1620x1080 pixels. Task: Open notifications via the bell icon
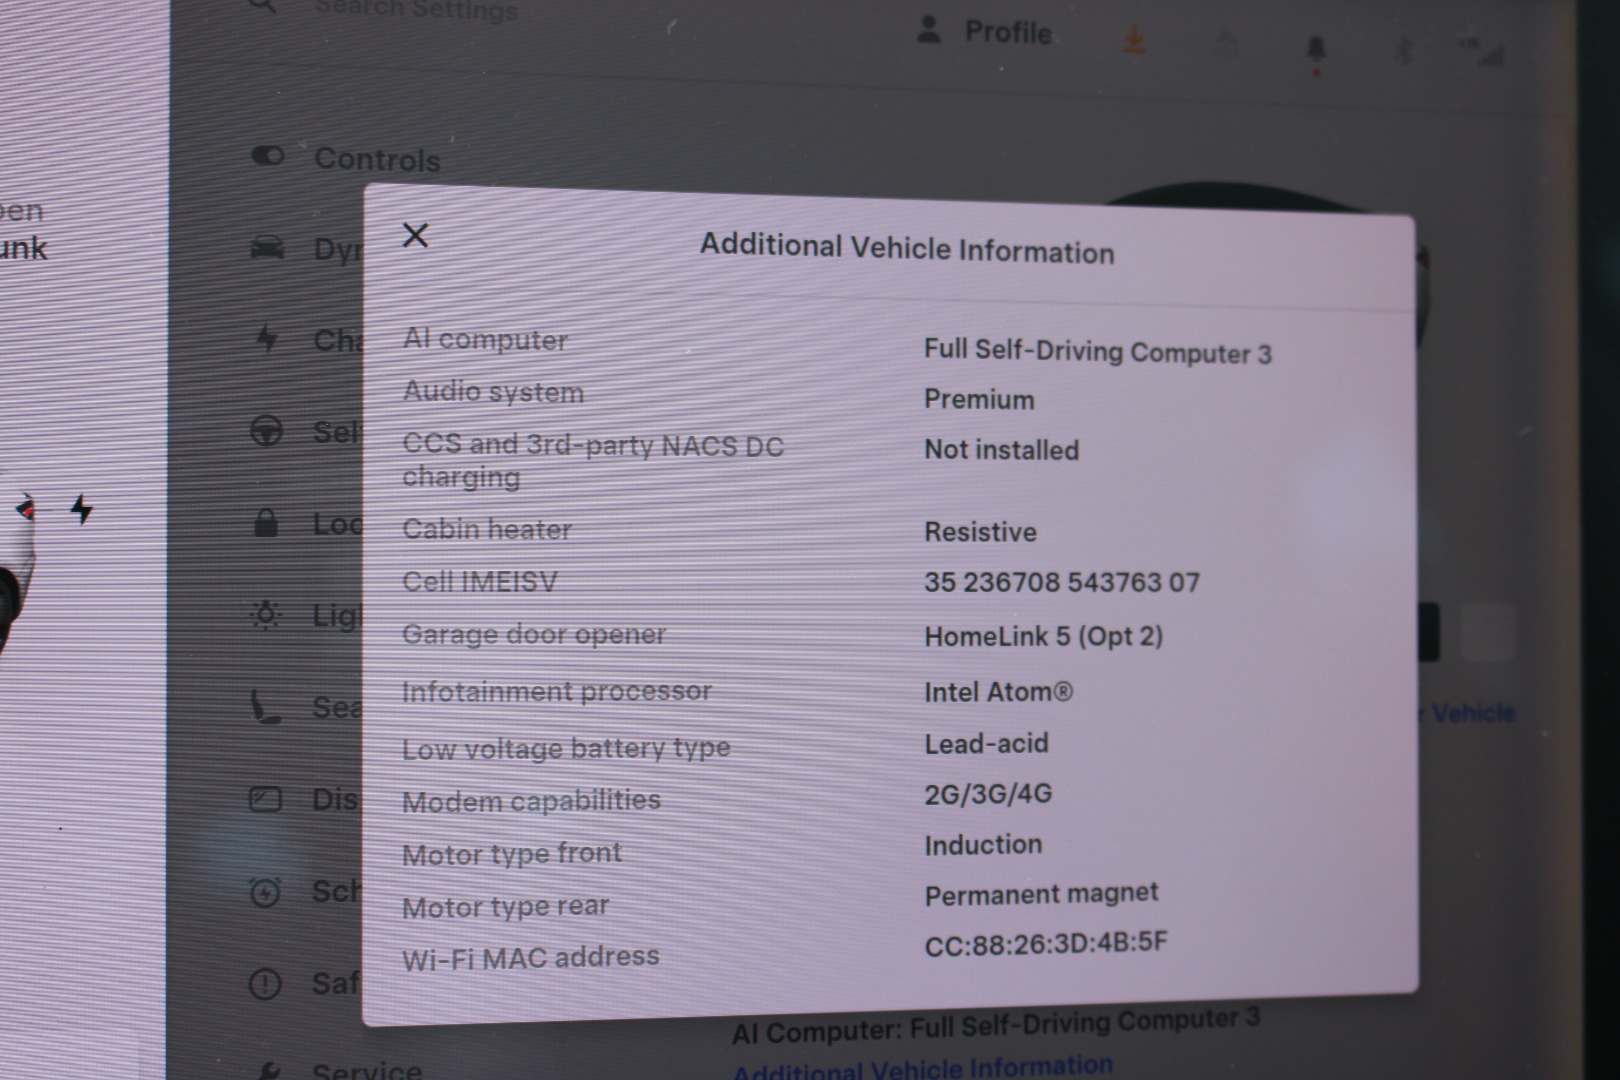tap(1316, 49)
